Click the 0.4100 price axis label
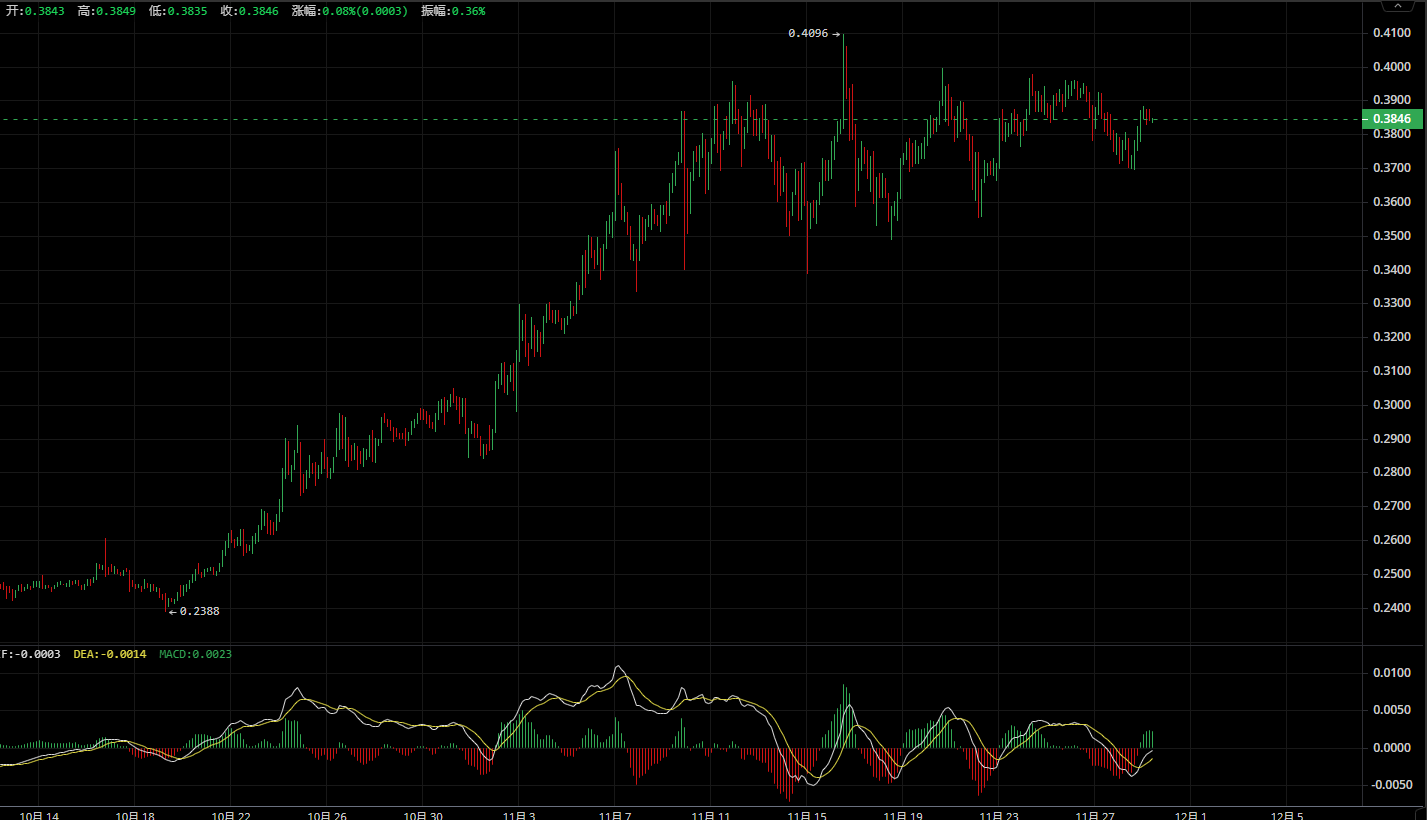This screenshot has height=820, width=1427. [1391, 33]
